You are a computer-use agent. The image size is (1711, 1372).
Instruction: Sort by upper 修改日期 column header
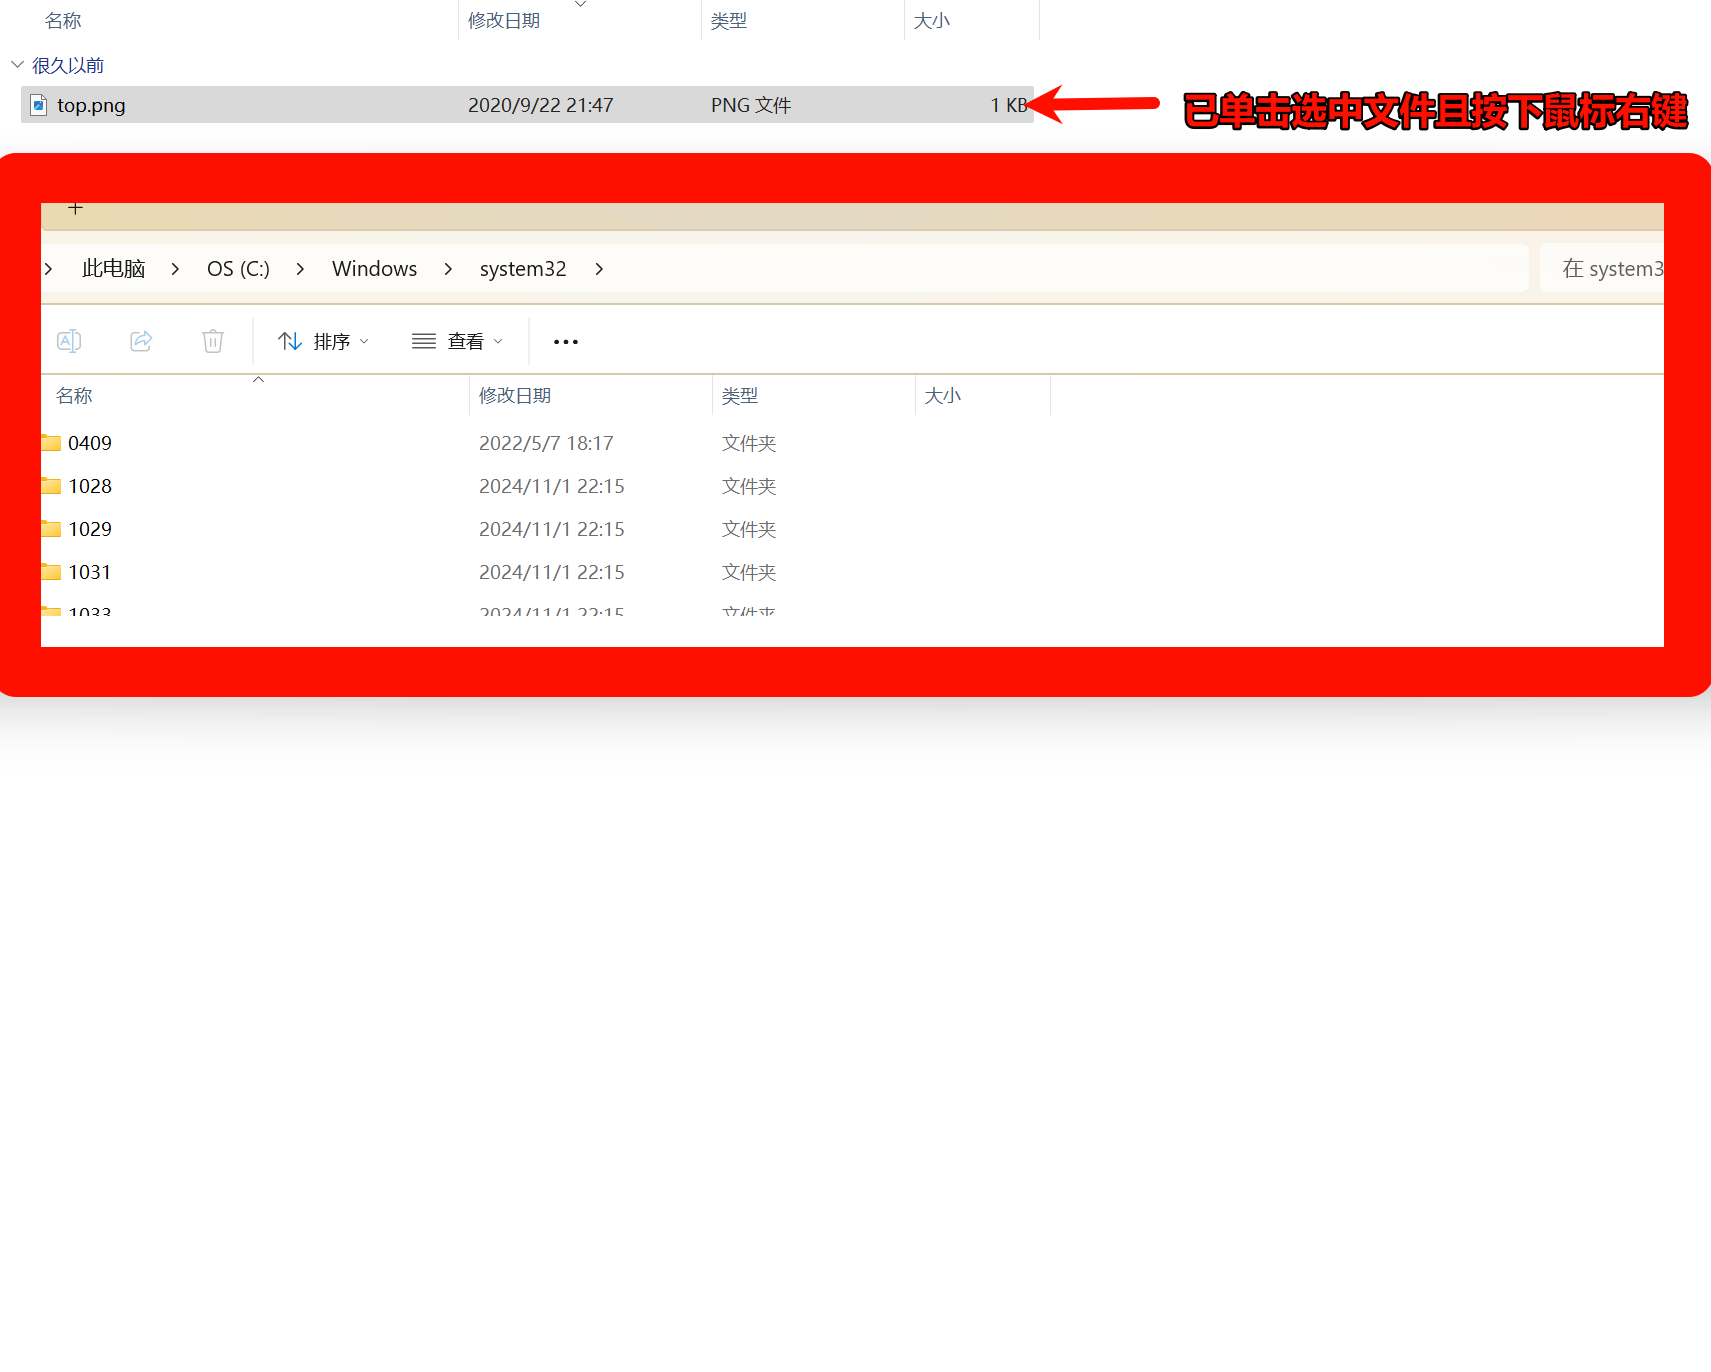click(504, 21)
